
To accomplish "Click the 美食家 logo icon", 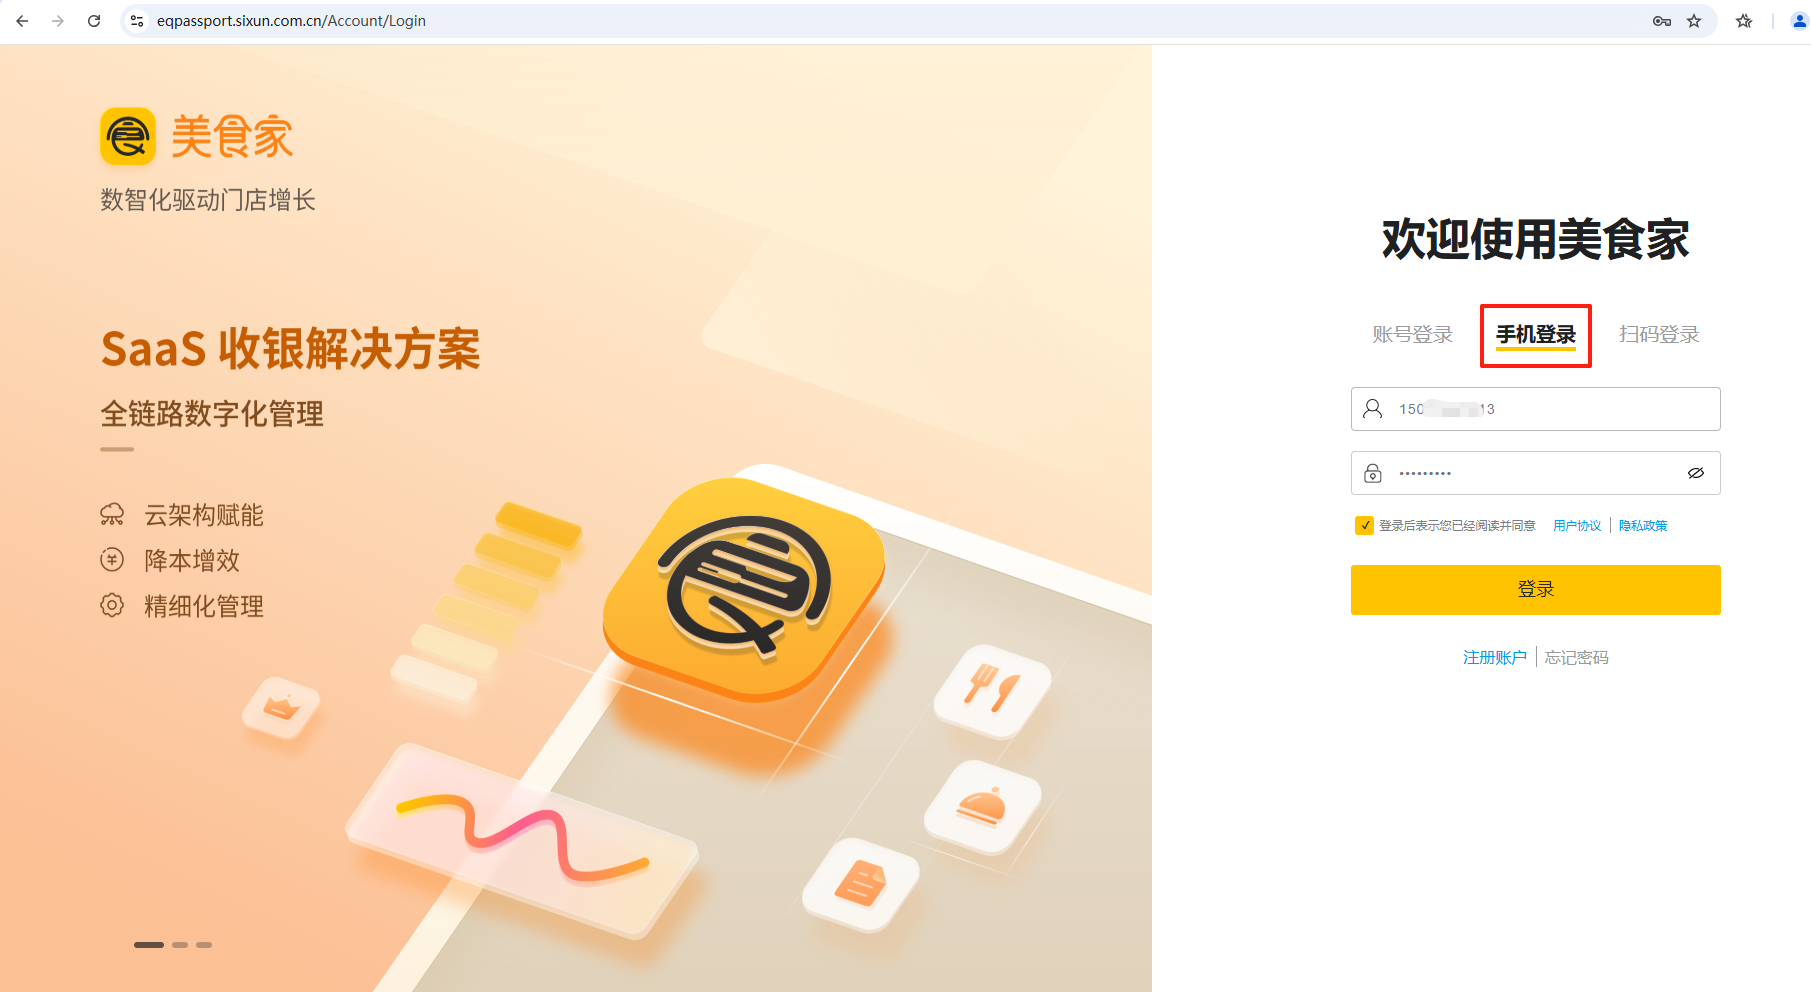I will coord(128,136).
